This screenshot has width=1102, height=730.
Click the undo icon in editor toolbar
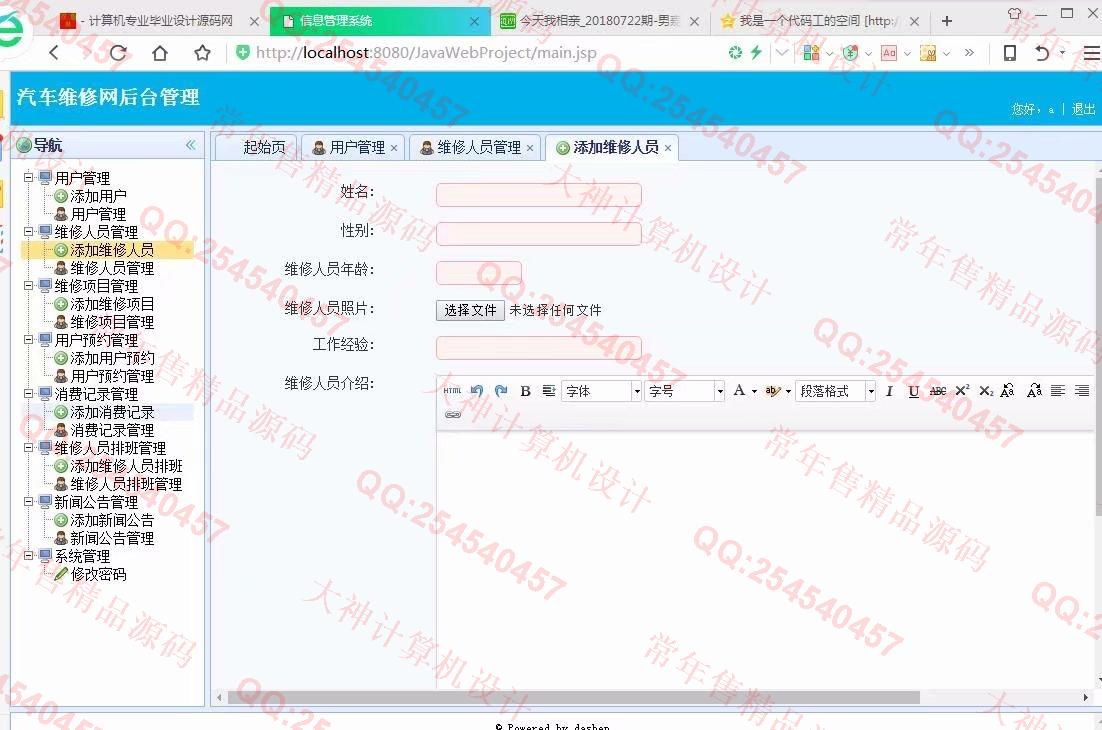pyautogui.click(x=477, y=391)
